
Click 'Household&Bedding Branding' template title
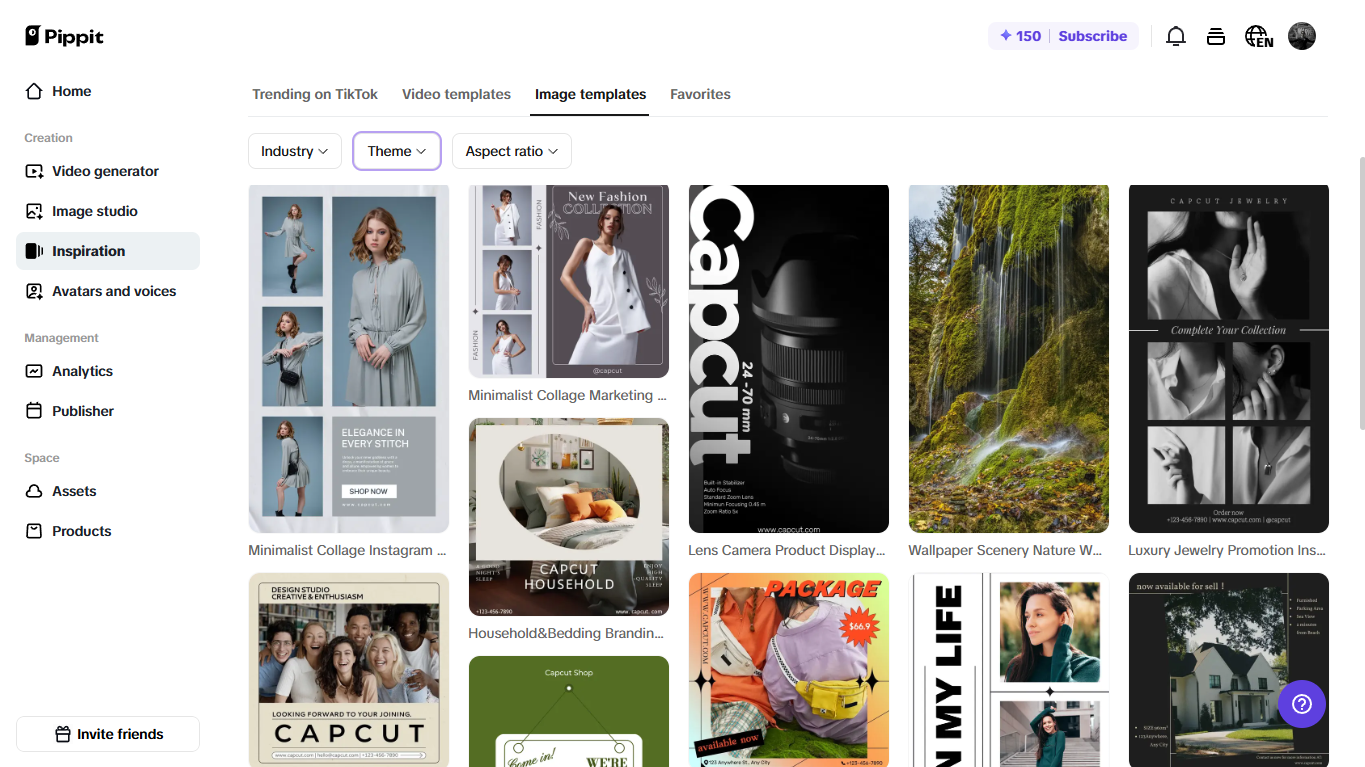click(566, 633)
